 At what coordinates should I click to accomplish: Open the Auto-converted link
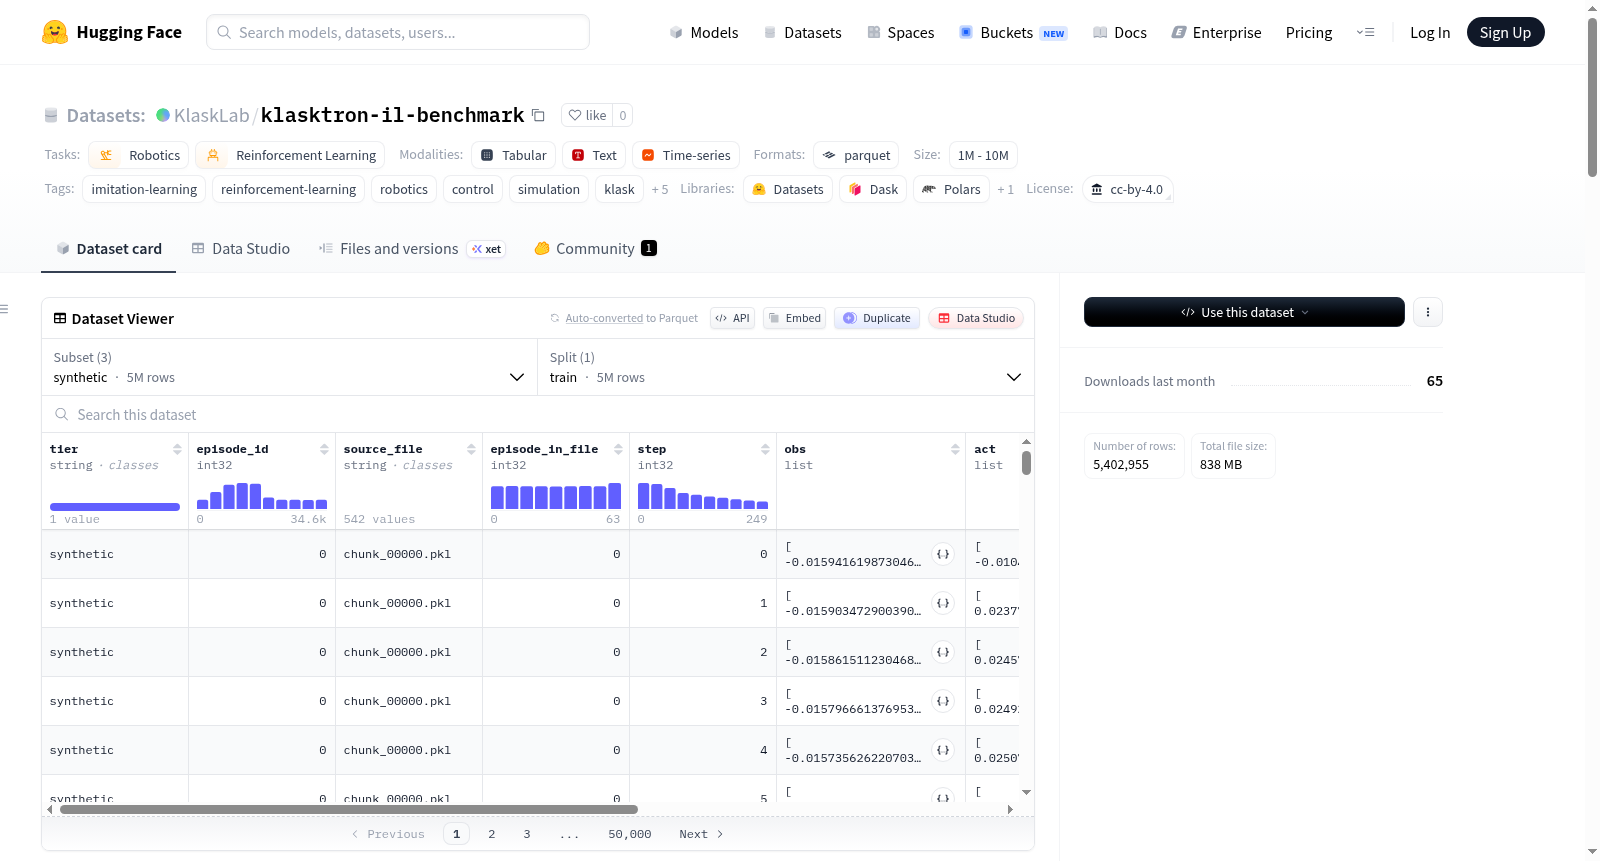[x=604, y=318]
